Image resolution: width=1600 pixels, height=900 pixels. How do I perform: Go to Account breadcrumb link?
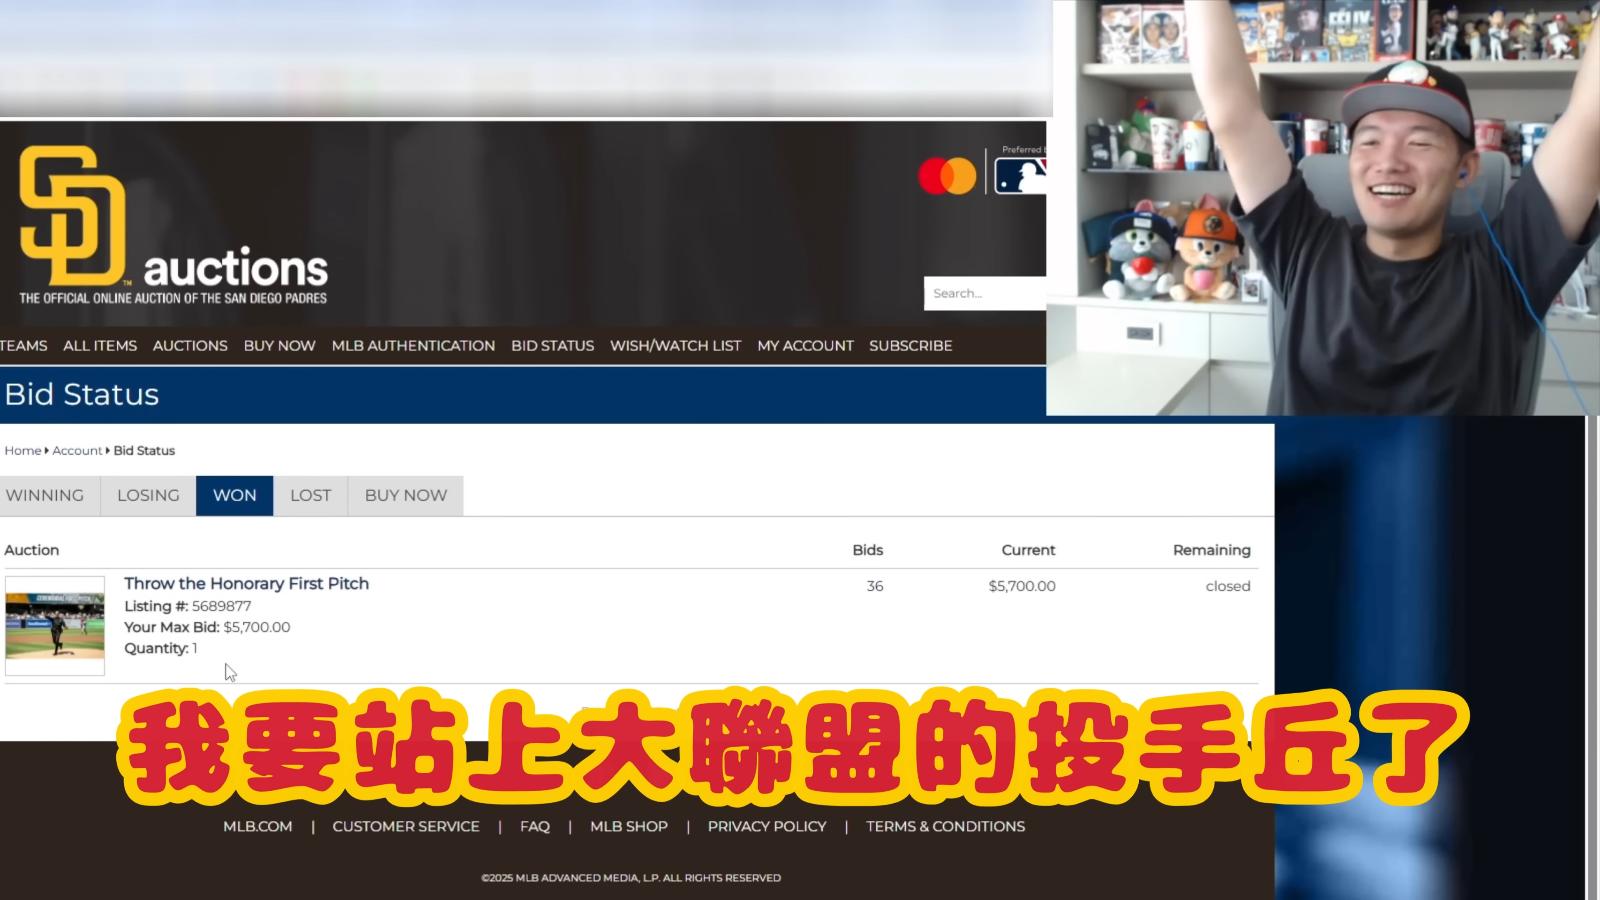(x=77, y=451)
